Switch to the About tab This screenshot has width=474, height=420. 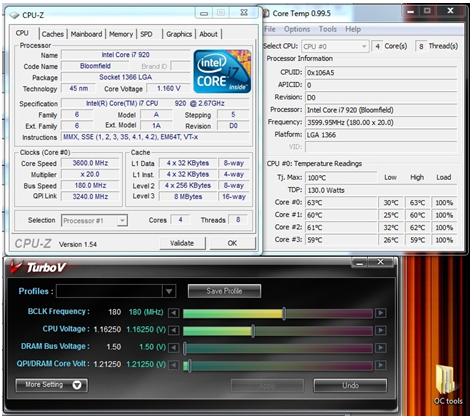coord(208,34)
